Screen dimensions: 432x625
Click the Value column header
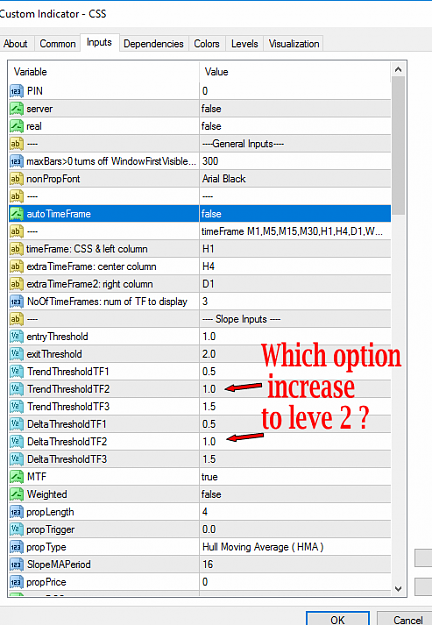(x=295, y=72)
